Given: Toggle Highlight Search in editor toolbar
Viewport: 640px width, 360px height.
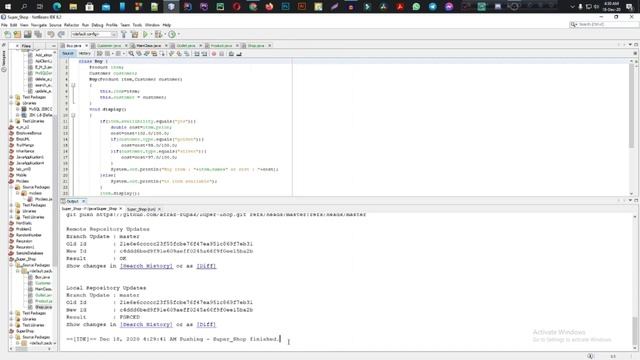Looking at the screenshot, I should pyautogui.click(x=154, y=54).
